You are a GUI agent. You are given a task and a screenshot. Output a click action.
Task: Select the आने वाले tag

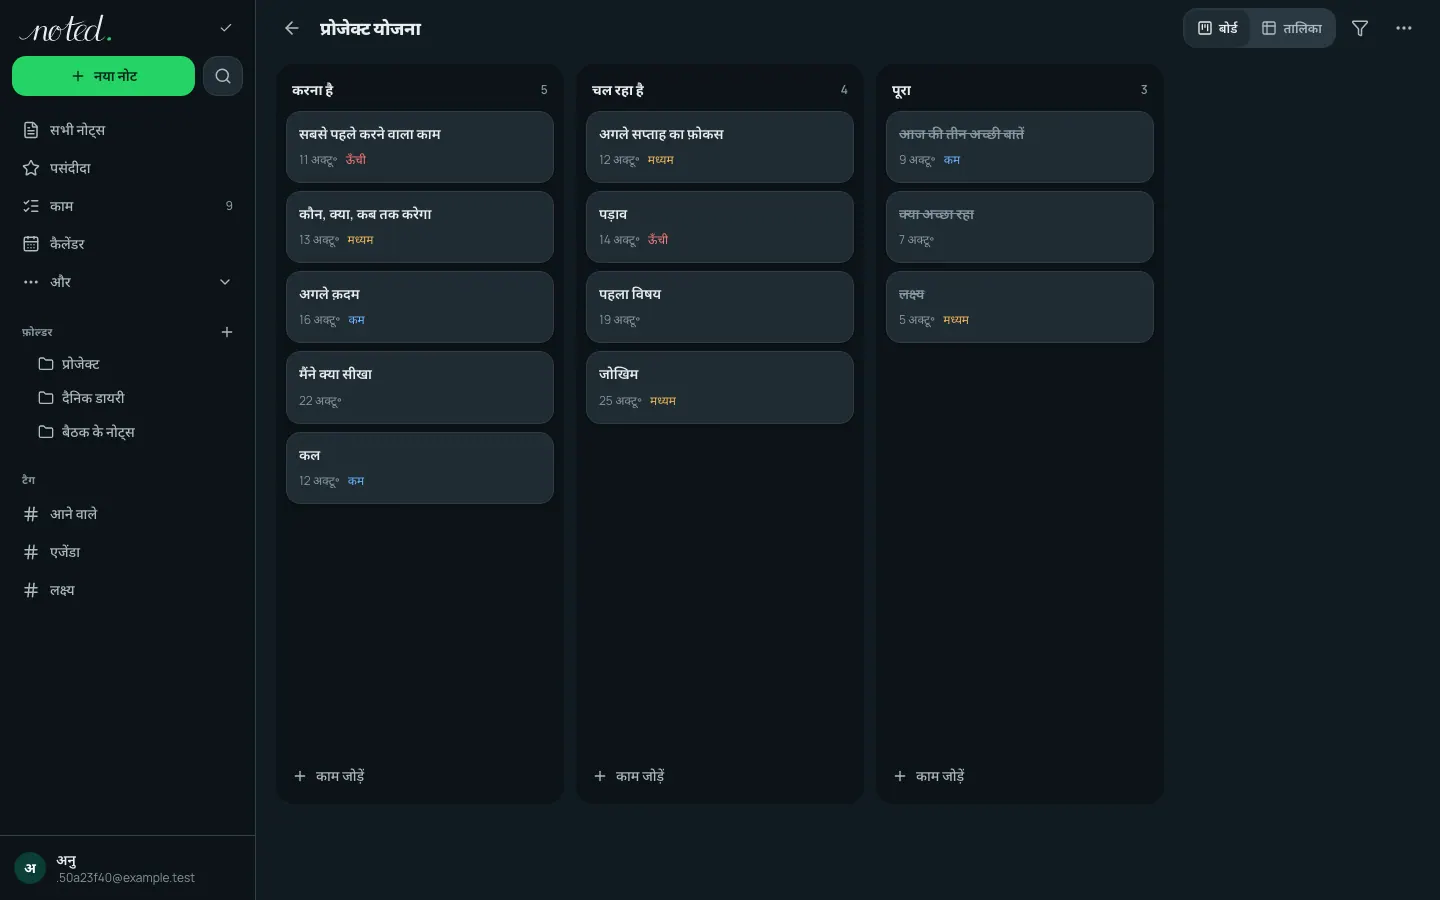[x=127, y=514]
